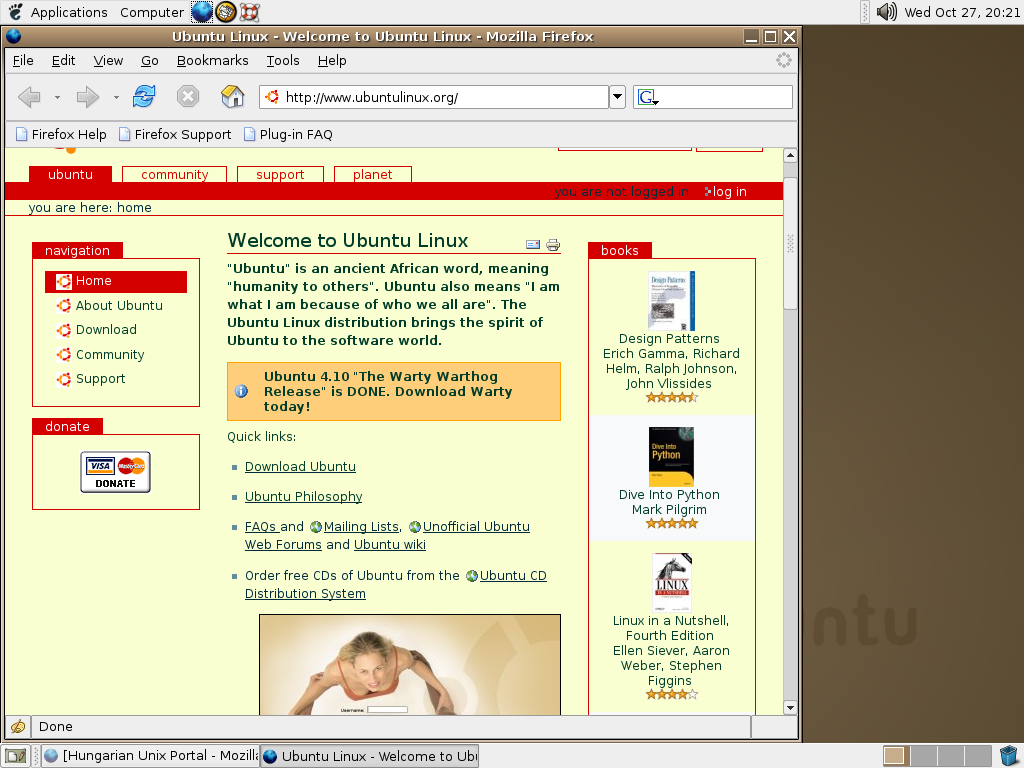This screenshot has width=1024, height=768.
Task: Switch to the support tab
Action: 280,174
